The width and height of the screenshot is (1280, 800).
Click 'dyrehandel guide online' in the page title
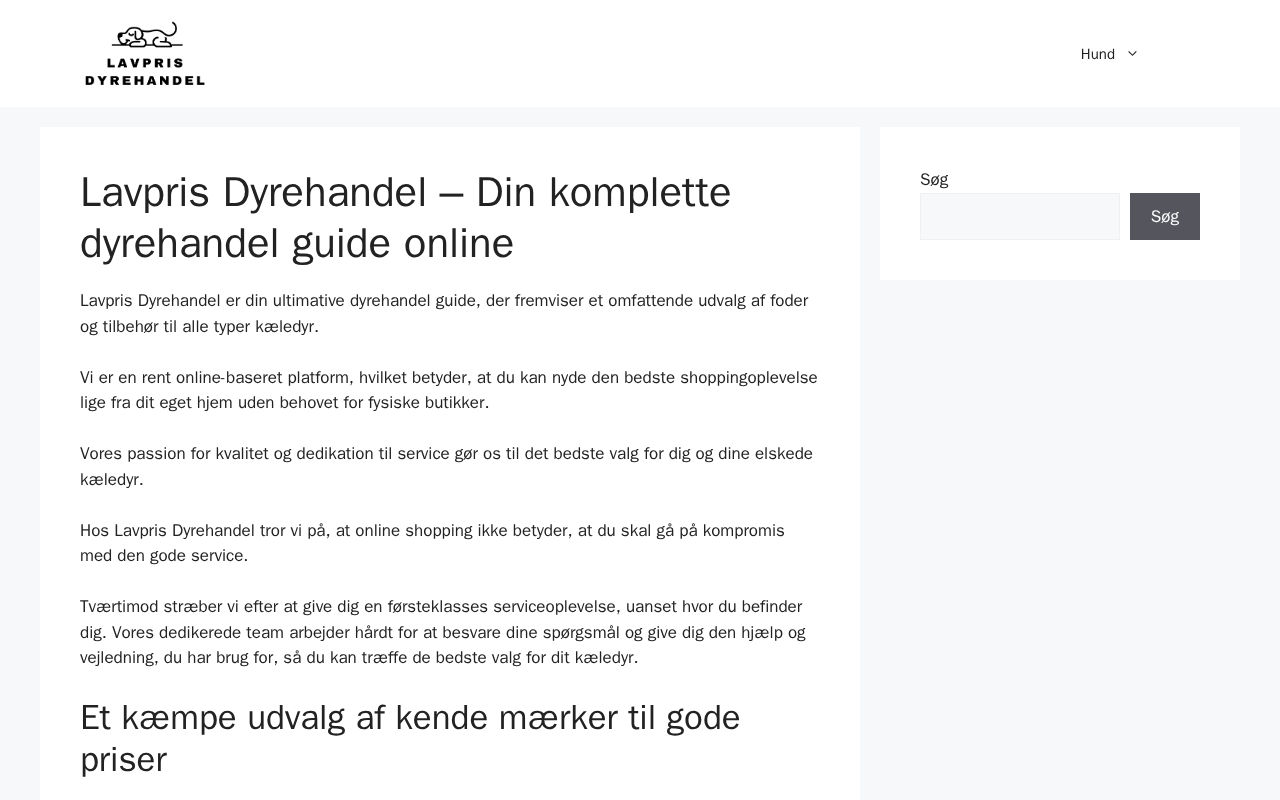point(297,244)
